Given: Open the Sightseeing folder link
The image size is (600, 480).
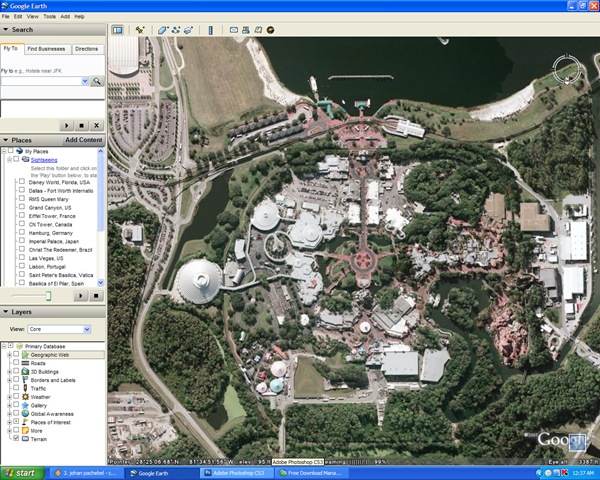Looking at the screenshot, I should (x=44, y=160).
